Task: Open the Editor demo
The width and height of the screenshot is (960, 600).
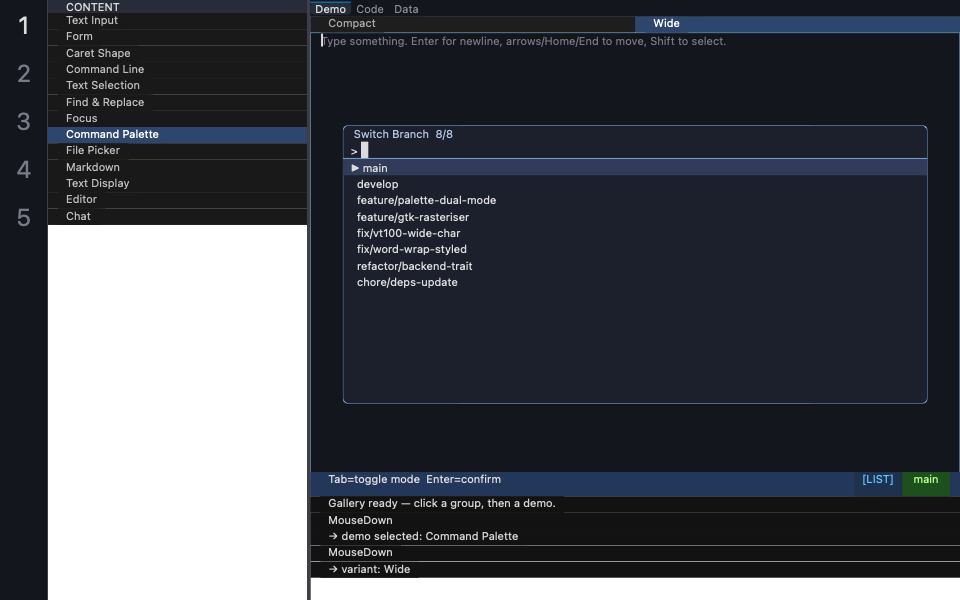Action: click(178, 200)
